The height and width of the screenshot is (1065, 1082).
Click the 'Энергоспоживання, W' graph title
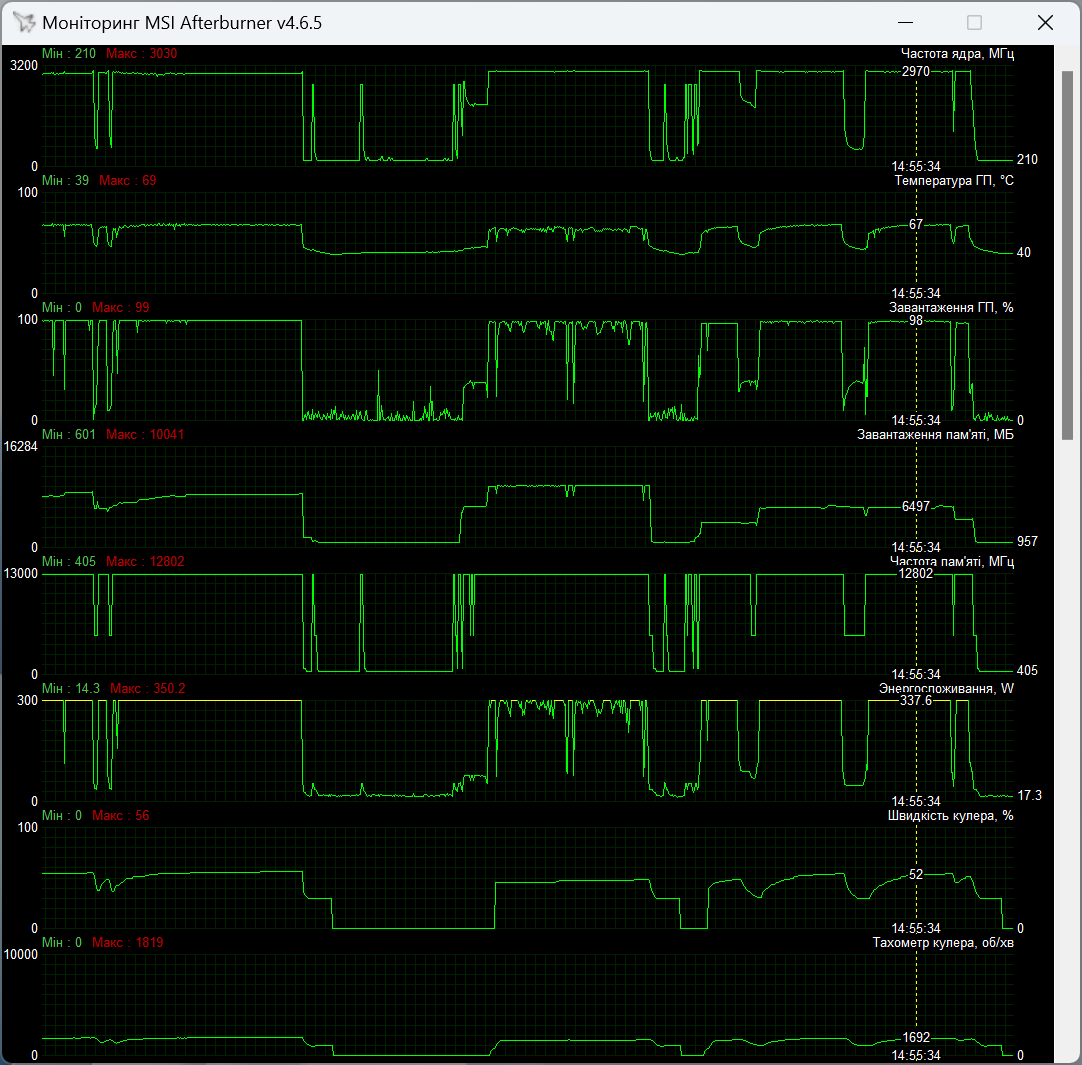(946, 689)
